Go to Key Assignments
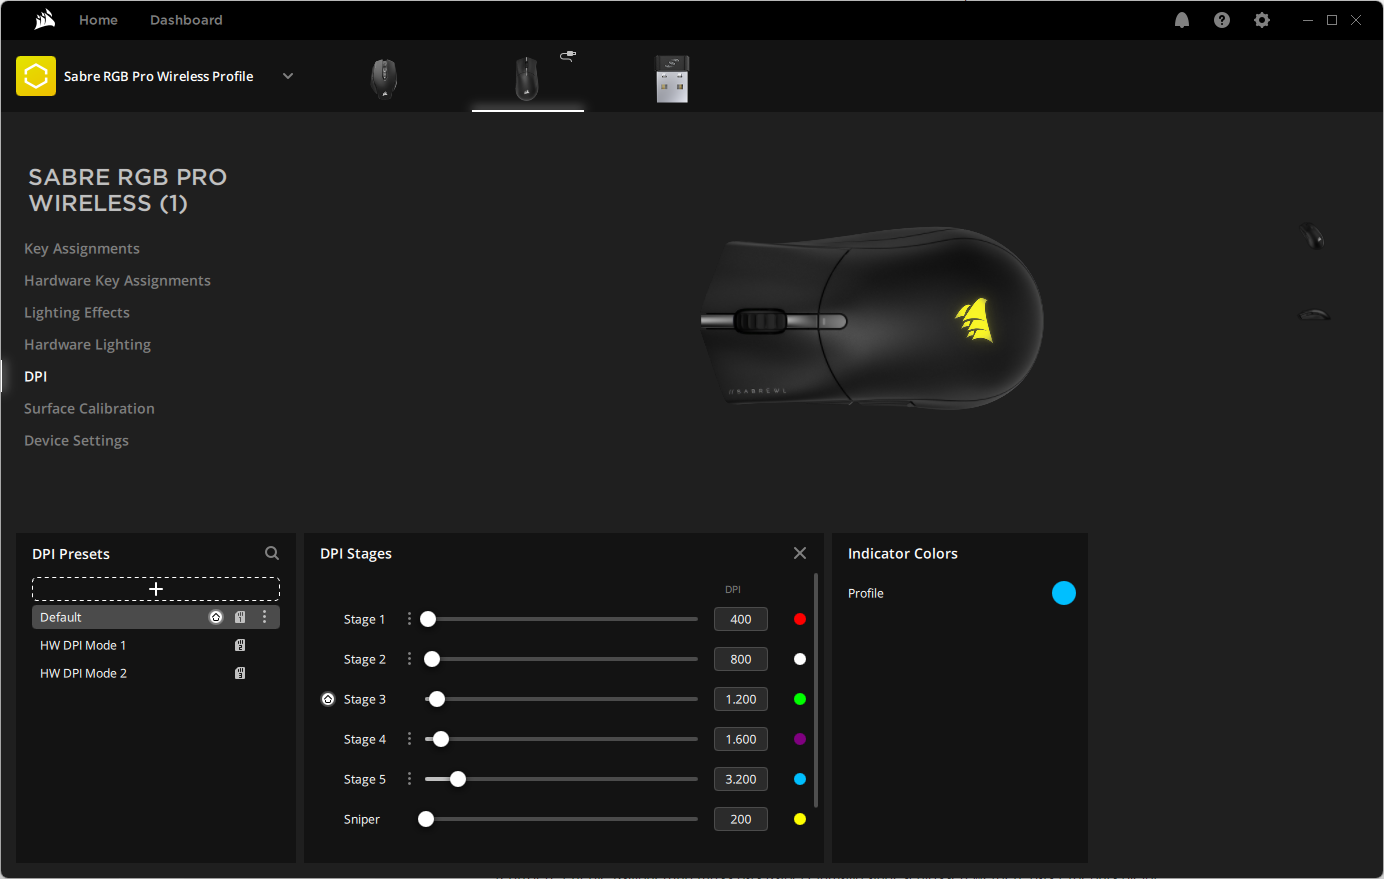1384x879 pixels. 82,248
